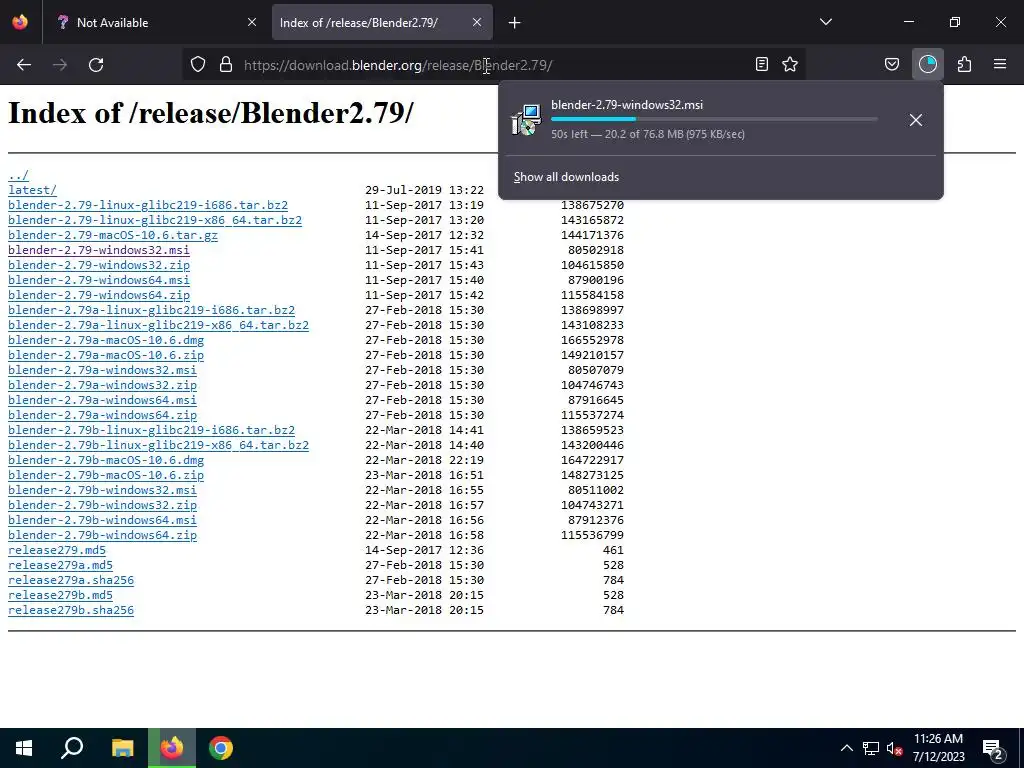Screen dimensions: 1024x768
Task: Open the extensions puzzle icon
Action: point(964,64)
